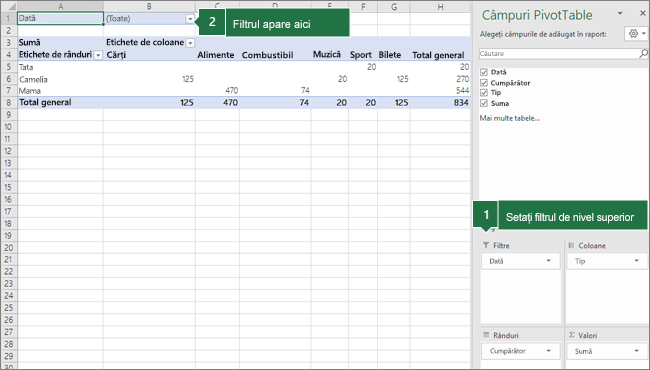Open the Etichete de coloane filter dropdown
650x370 pixels.
[x=190, y=43]
